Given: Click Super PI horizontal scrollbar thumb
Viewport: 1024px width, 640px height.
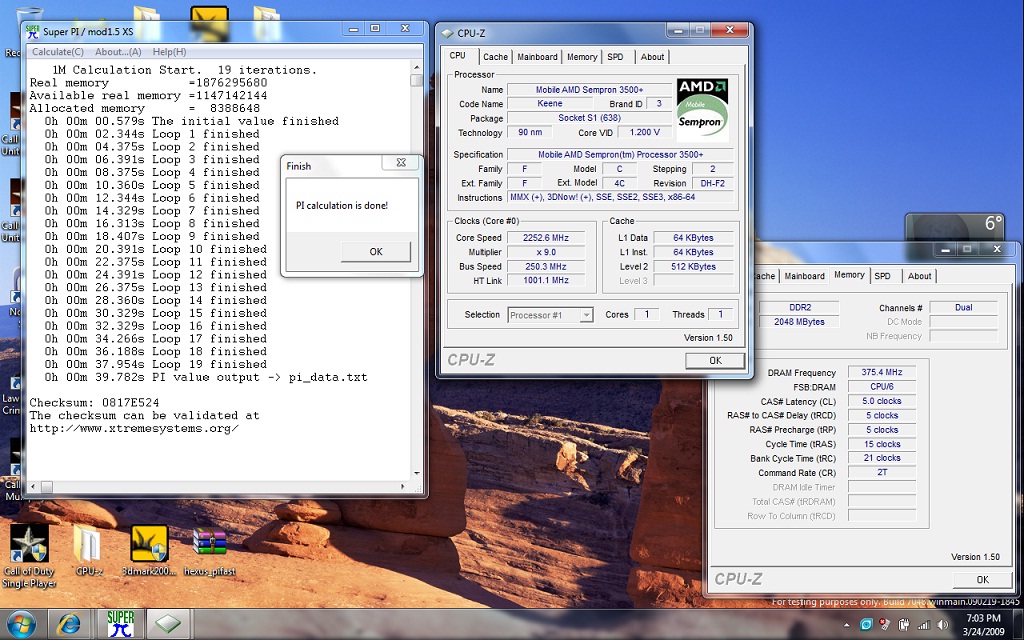Looking at the screenshot, I should point(47,487).
